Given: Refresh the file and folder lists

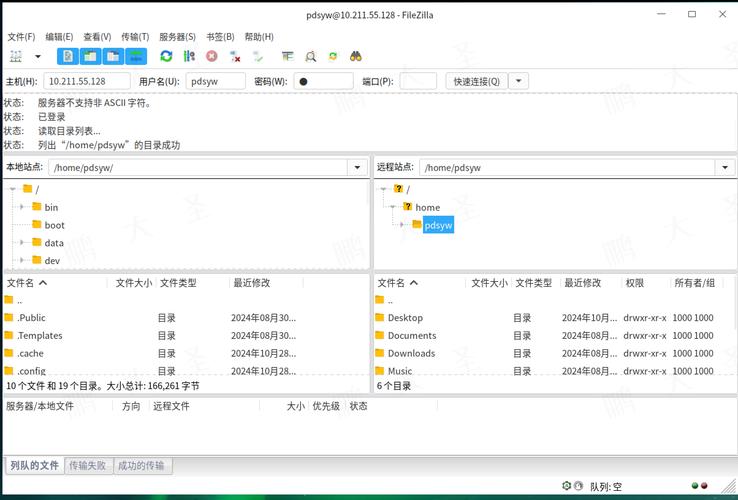Looking at the screenshot, I should click(x=166, y=56).
